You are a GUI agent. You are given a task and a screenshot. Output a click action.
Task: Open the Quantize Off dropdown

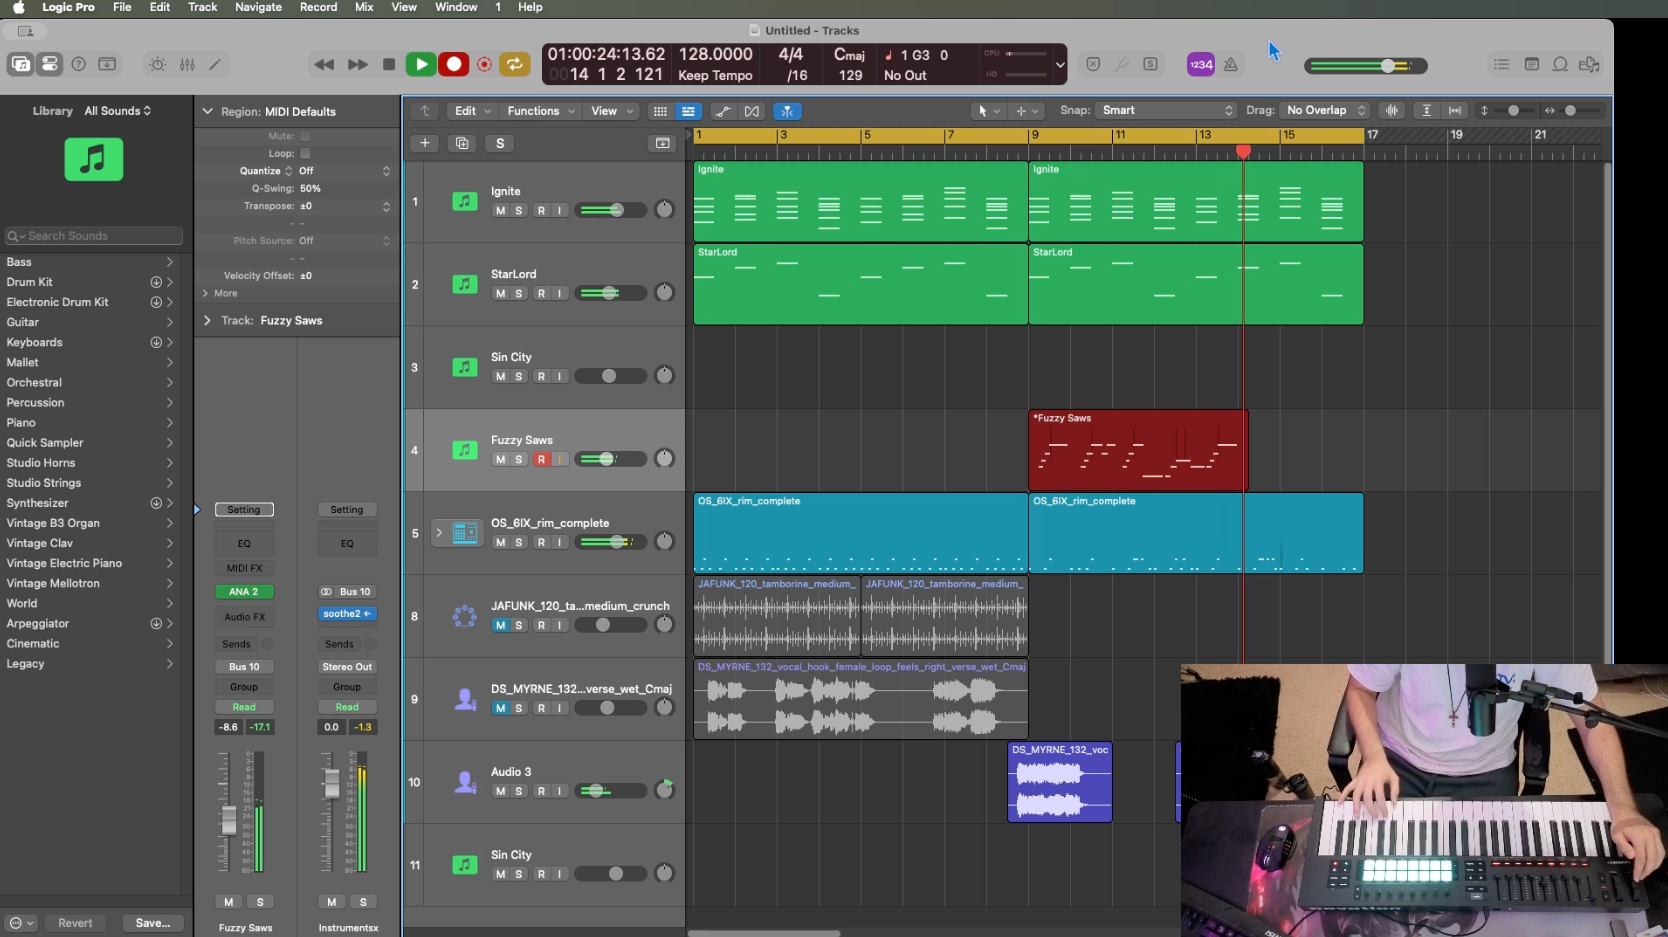tap(343, 171)
